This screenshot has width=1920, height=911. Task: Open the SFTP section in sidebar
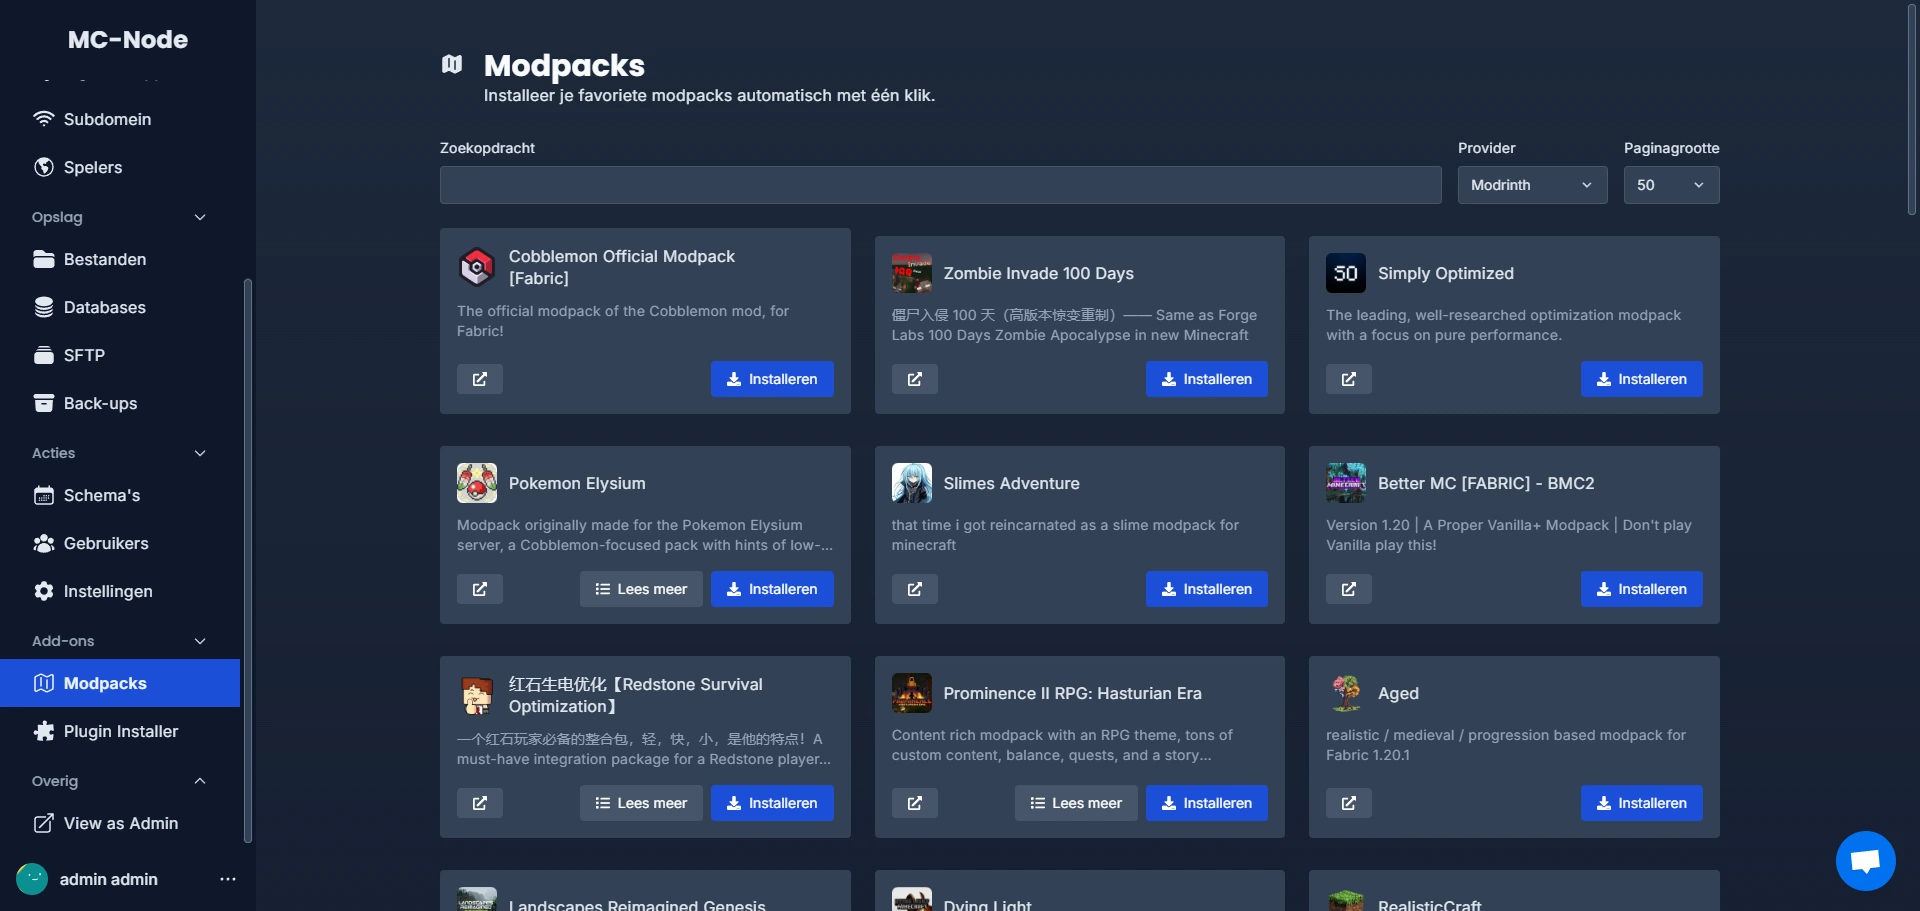[84, 355]
